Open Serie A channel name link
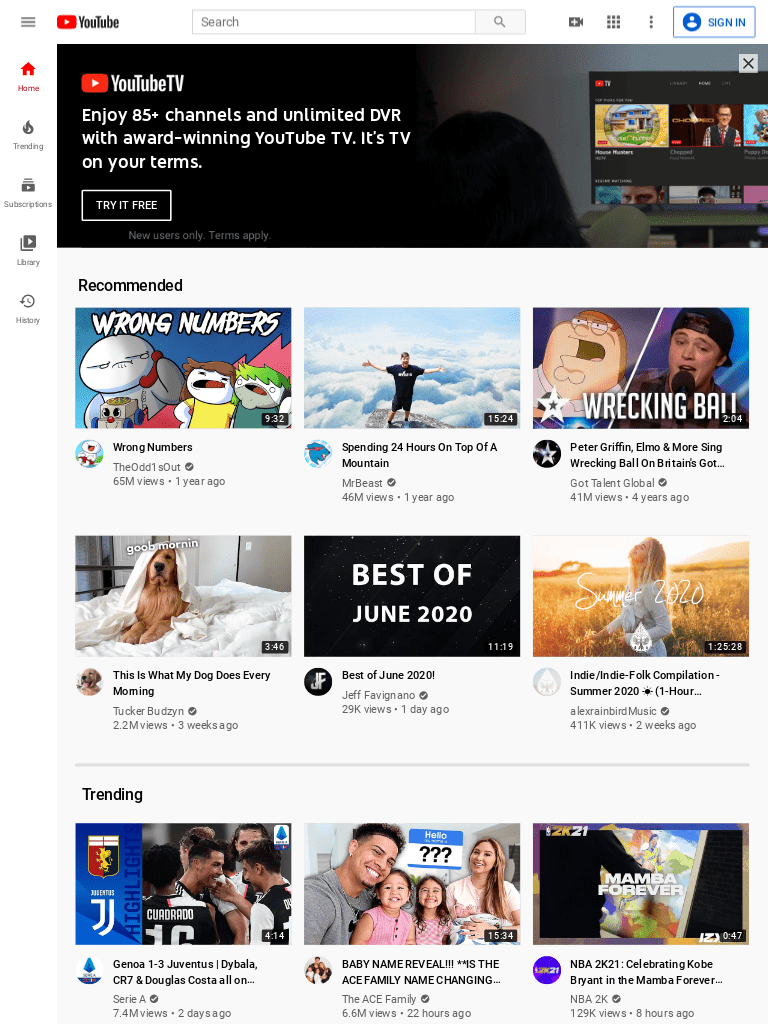Image resolution: width=768 pixels, height=1024 pixels. pos(129,999)
